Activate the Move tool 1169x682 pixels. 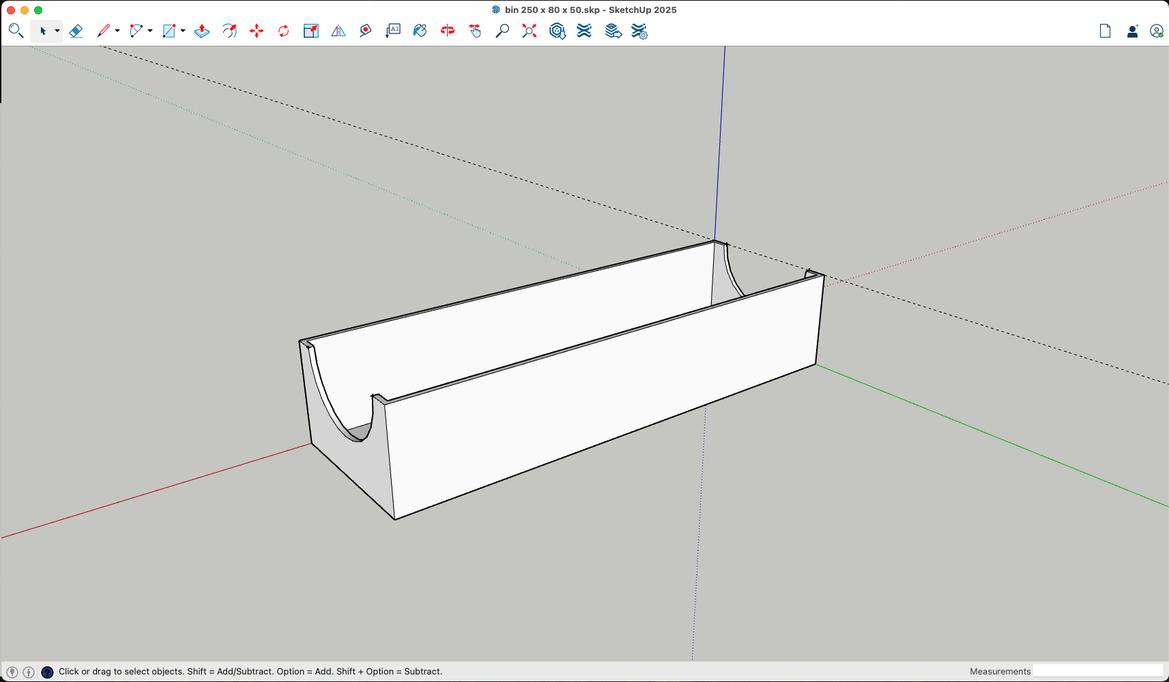(257, 31)
